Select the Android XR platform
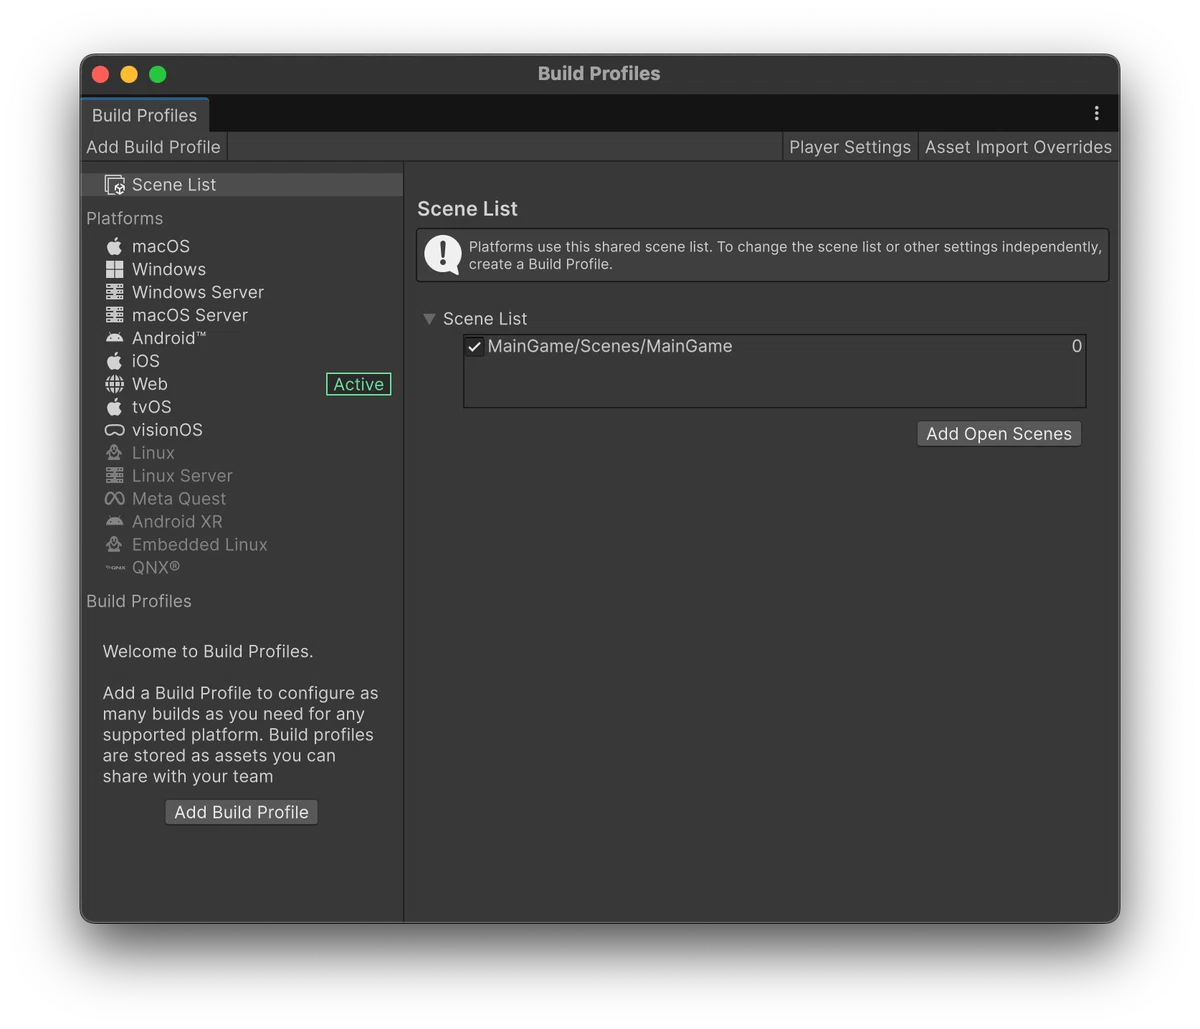Viewport: 1200px width, 1029px height. click(x=242, y=522)
